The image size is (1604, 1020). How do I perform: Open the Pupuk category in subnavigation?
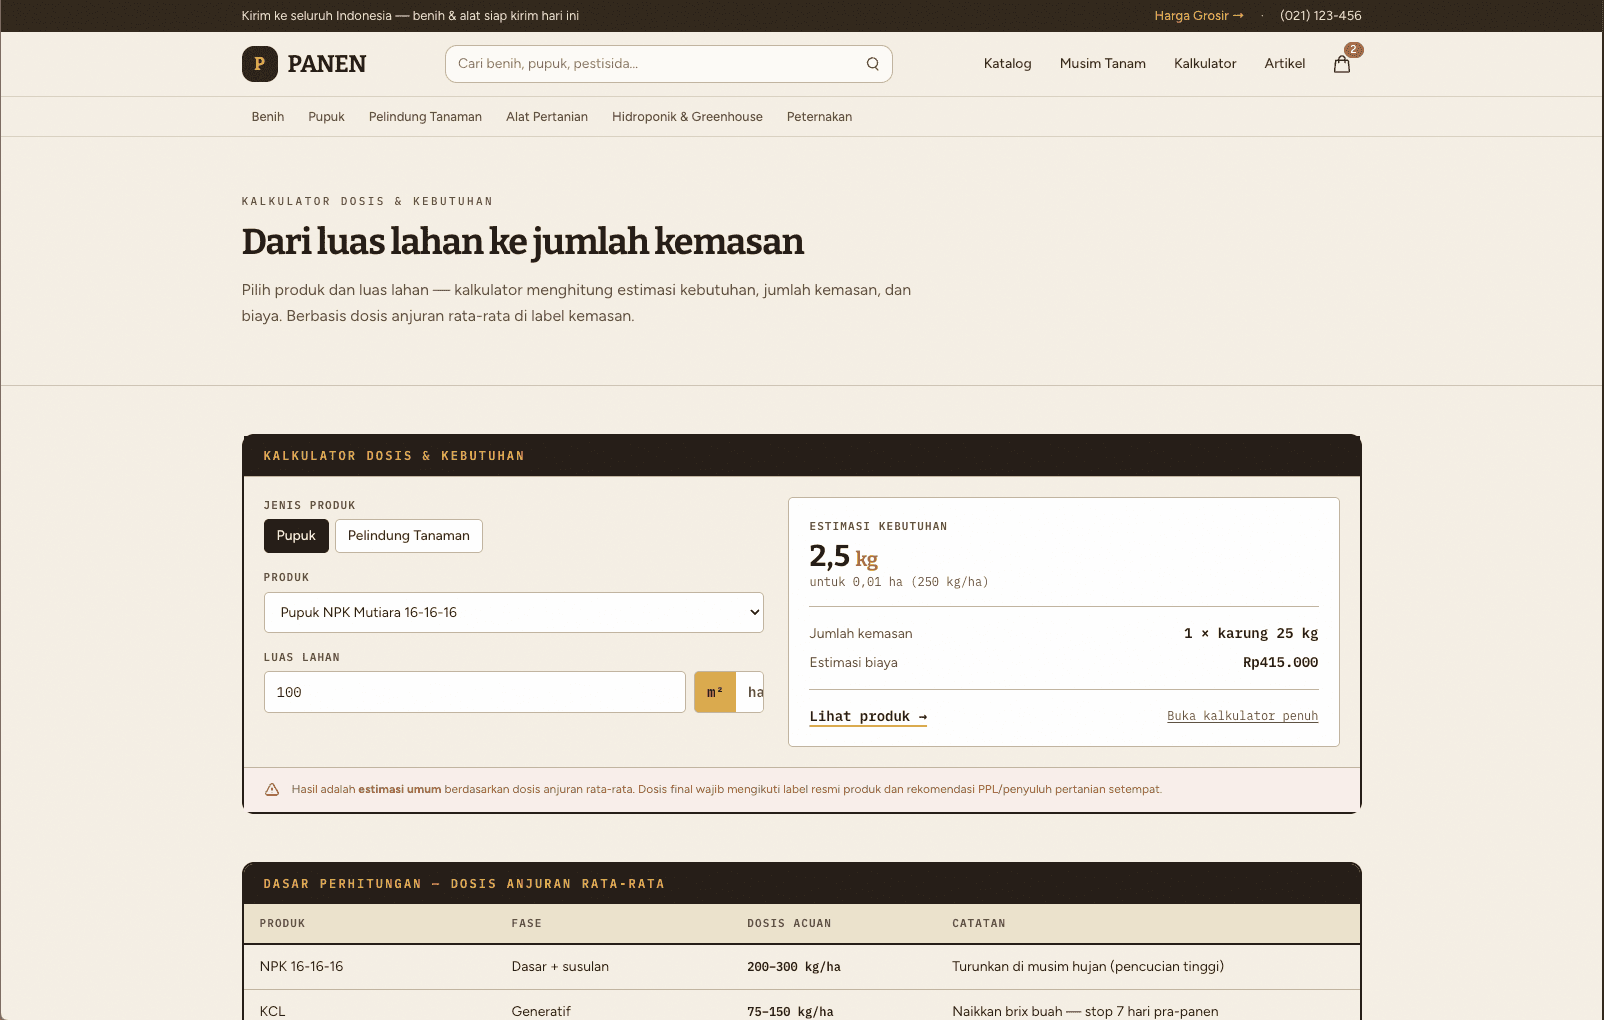[326, 117]
